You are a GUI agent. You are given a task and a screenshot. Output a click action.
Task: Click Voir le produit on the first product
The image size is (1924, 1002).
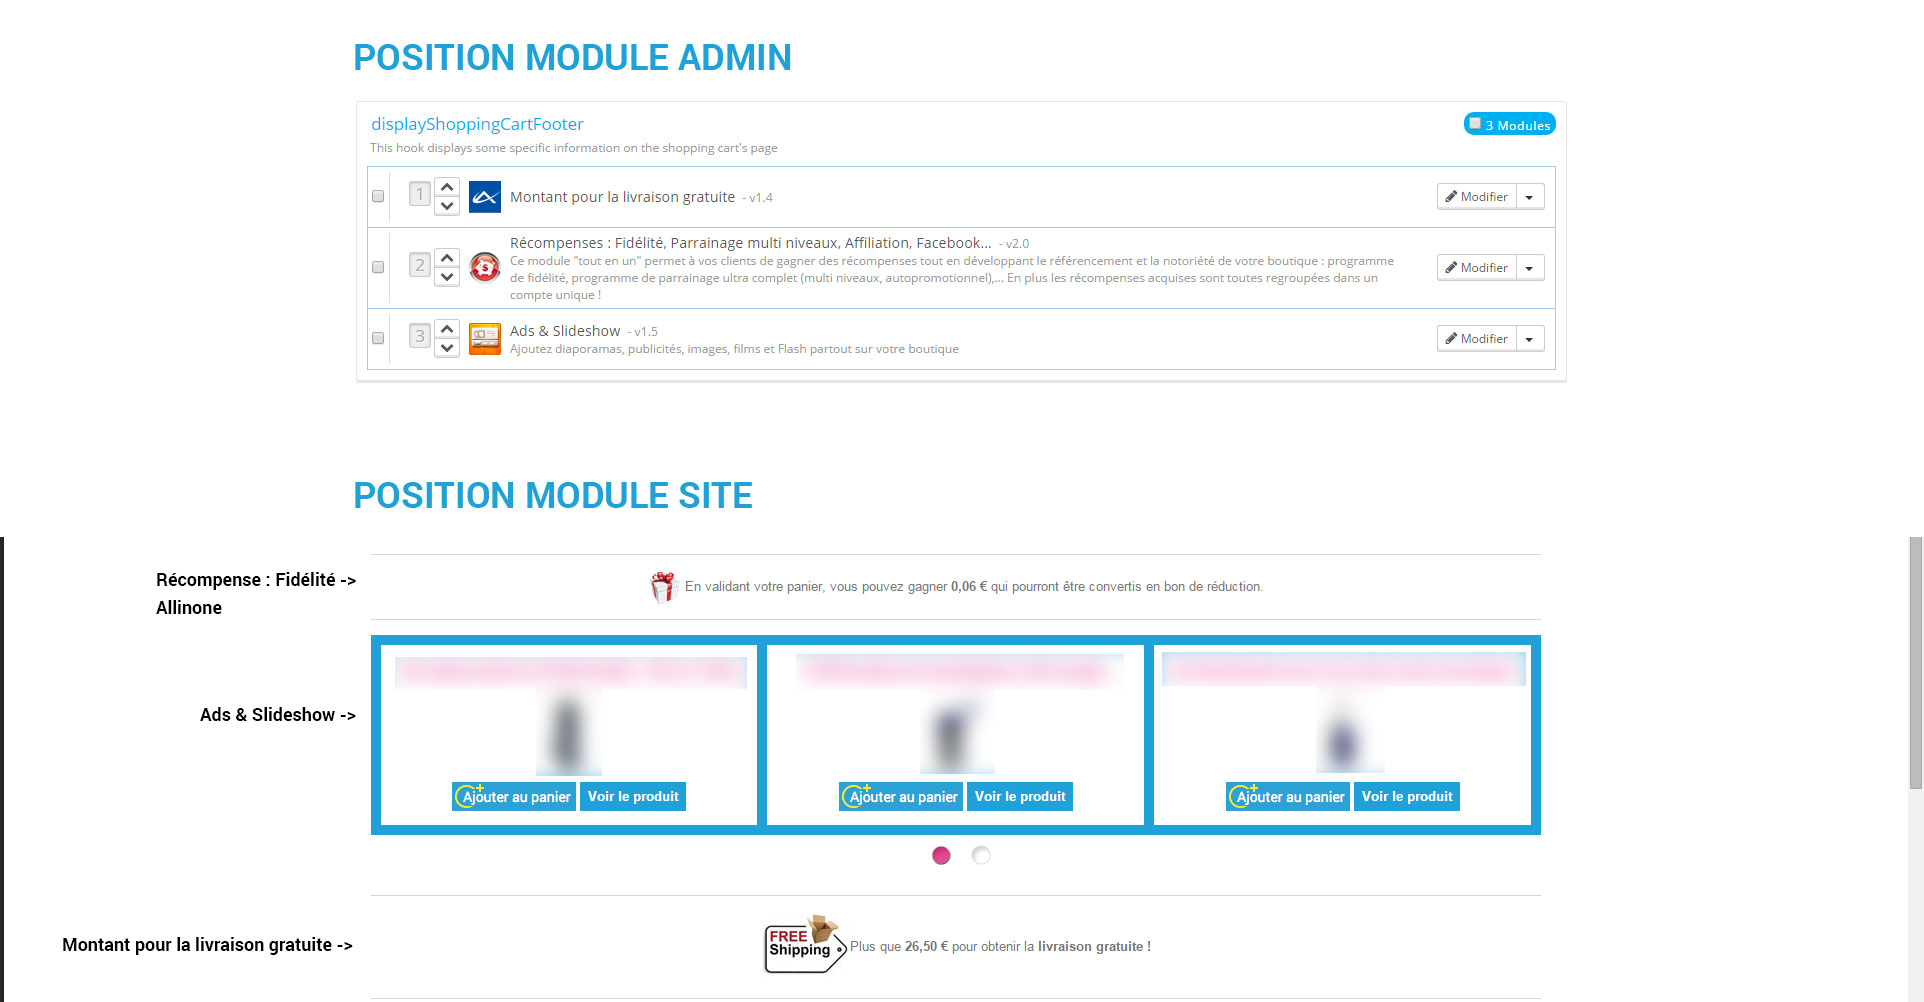633,797
